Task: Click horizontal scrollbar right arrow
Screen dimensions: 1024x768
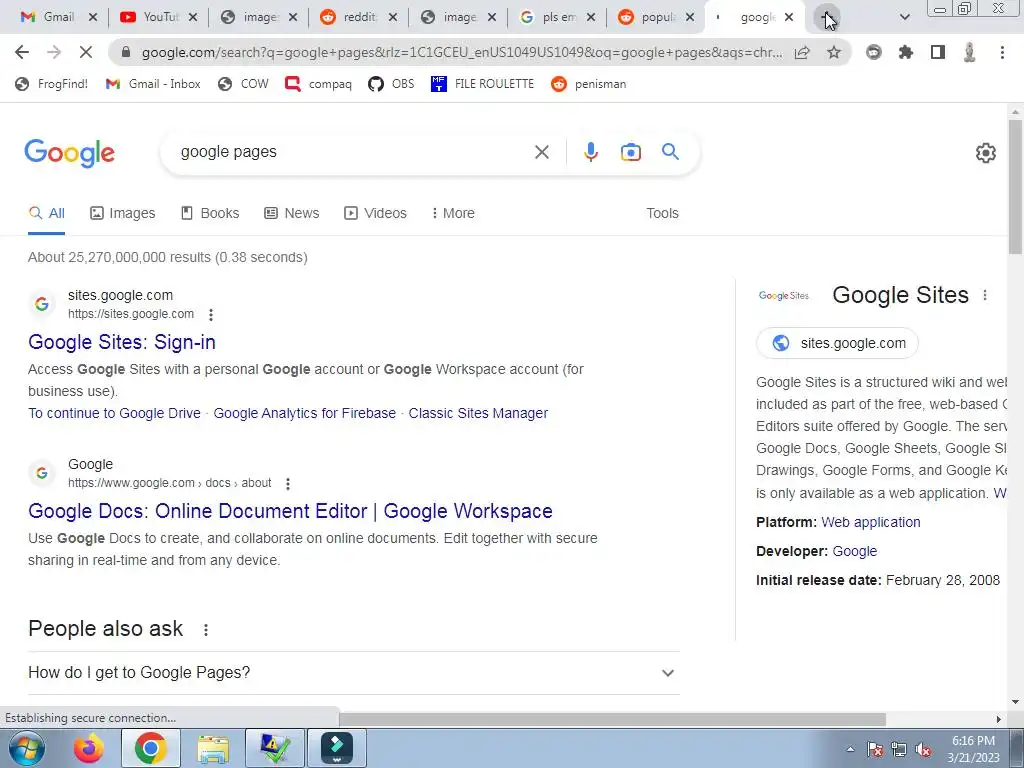Action: [998, 719]
